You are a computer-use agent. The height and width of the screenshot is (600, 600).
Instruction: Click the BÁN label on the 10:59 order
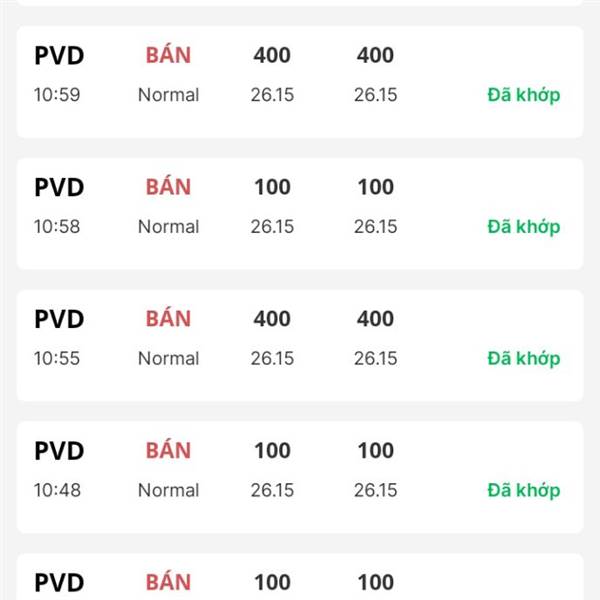pyautogui.click(x=168, y=55)
